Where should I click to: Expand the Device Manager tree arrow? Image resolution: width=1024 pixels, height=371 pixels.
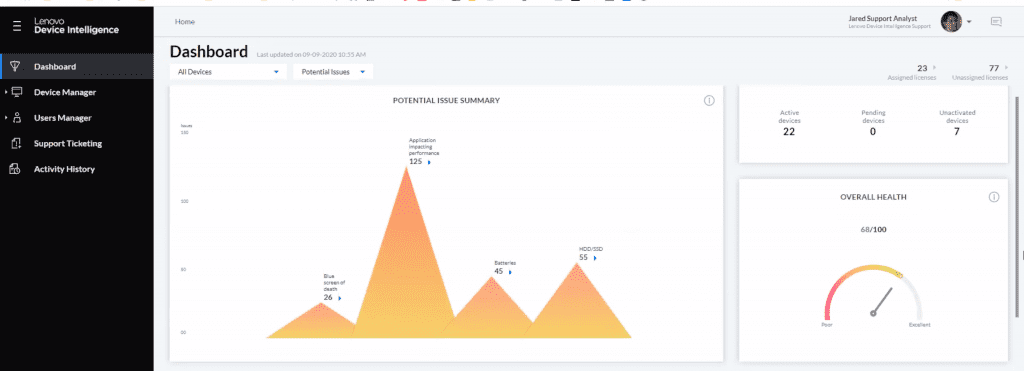6,92
